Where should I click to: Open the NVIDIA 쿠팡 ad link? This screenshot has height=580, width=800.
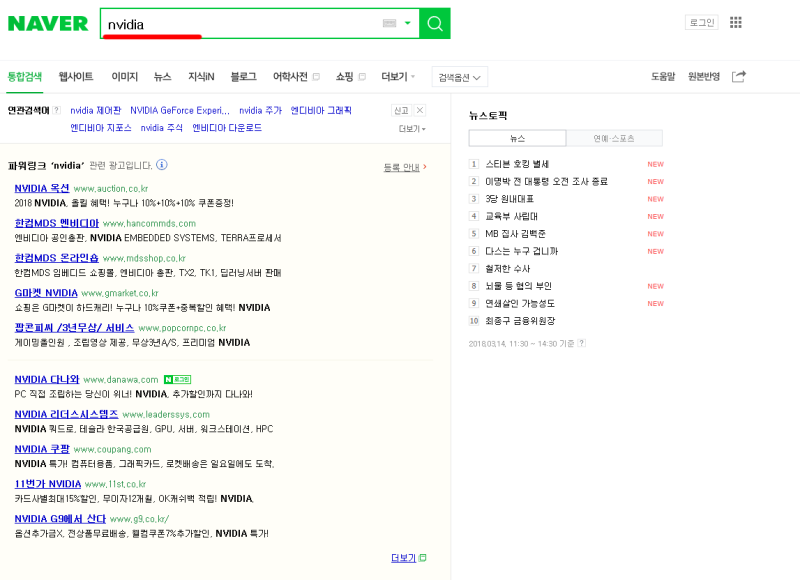(x=42, y=449)
